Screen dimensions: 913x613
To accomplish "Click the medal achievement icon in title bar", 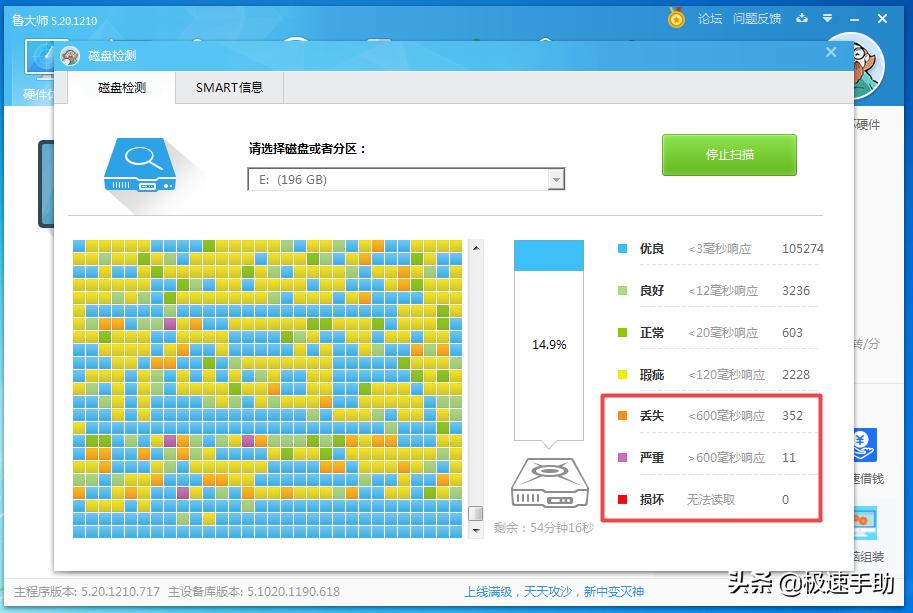I will tap(676, 18).
